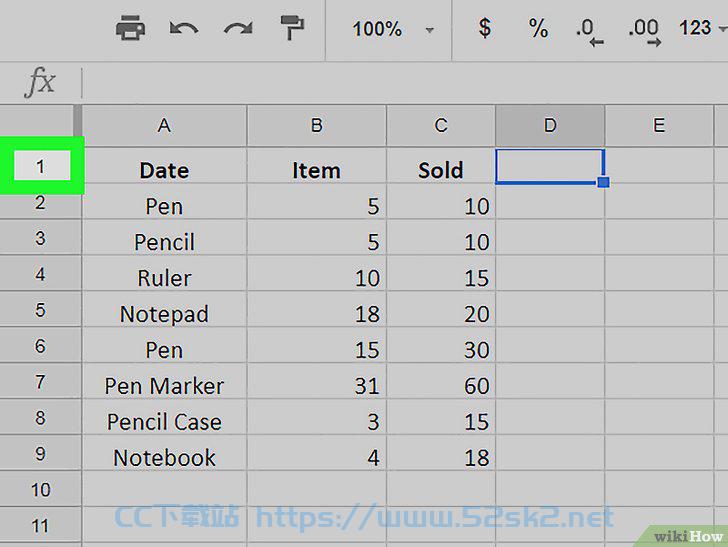The width and height of the screenshot is (728, 547).
Task: Open the 100% zoom dropdown
Action: coord(393,29)
